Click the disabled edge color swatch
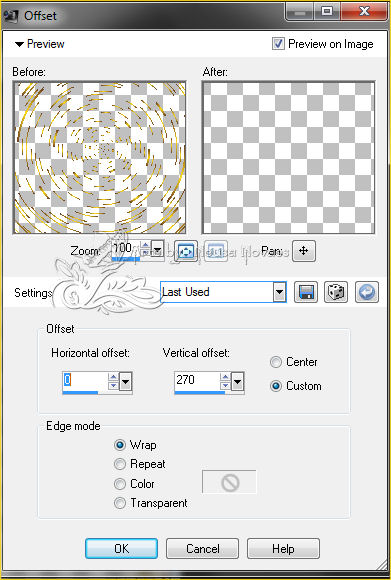 [229, 482]
